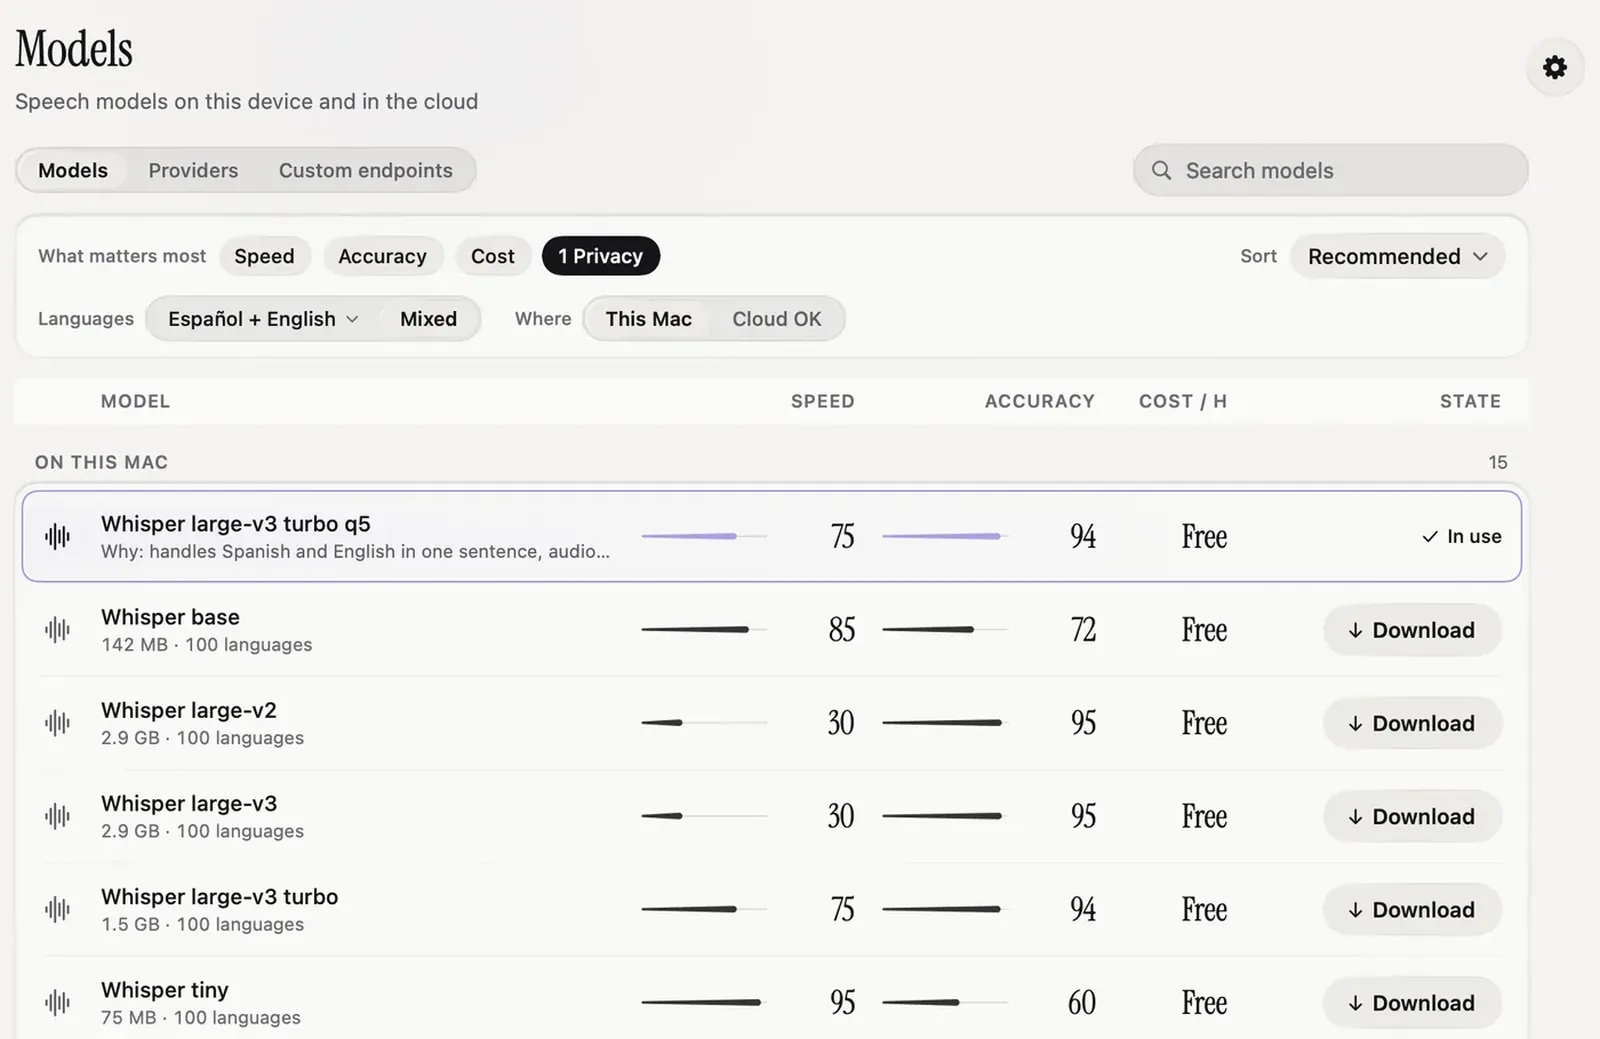This screenshot has width=1600, height=1039.
Task: Click the Why: handles Spanish and English description
Action: tap(355, 552)
